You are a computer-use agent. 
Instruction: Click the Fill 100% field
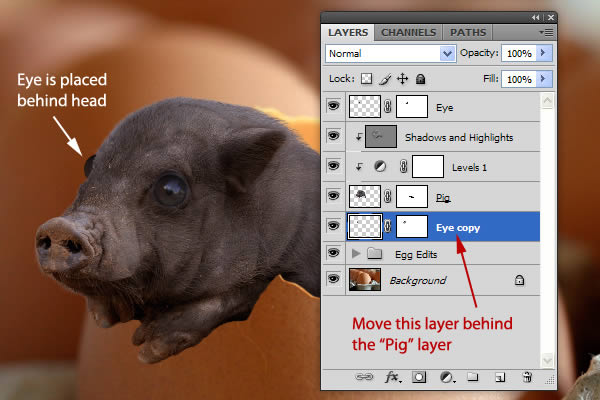(519, 79)
